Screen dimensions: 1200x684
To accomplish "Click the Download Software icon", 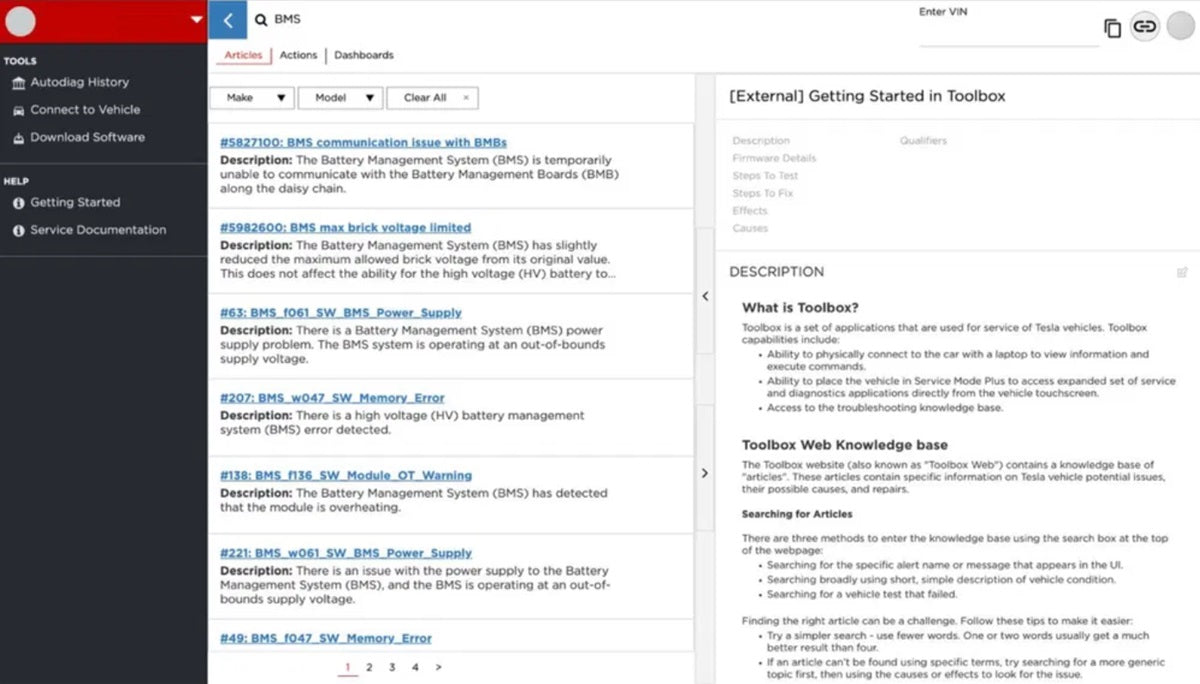I will click(x=19, y=138).
